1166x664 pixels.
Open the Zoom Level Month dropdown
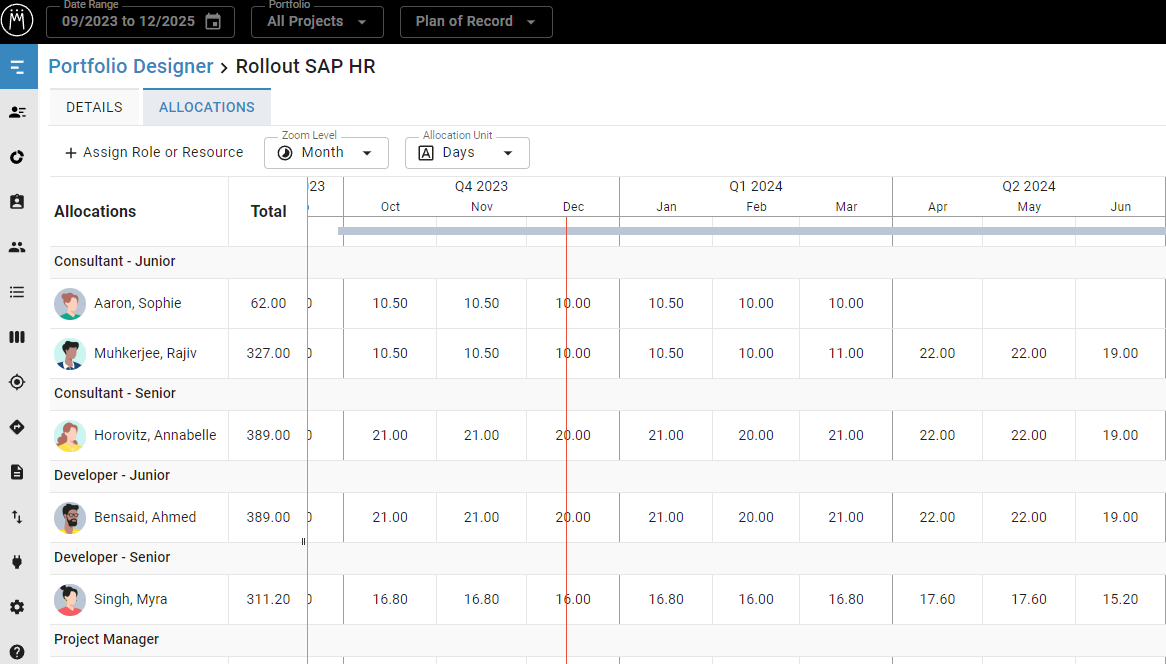(326, 152)
